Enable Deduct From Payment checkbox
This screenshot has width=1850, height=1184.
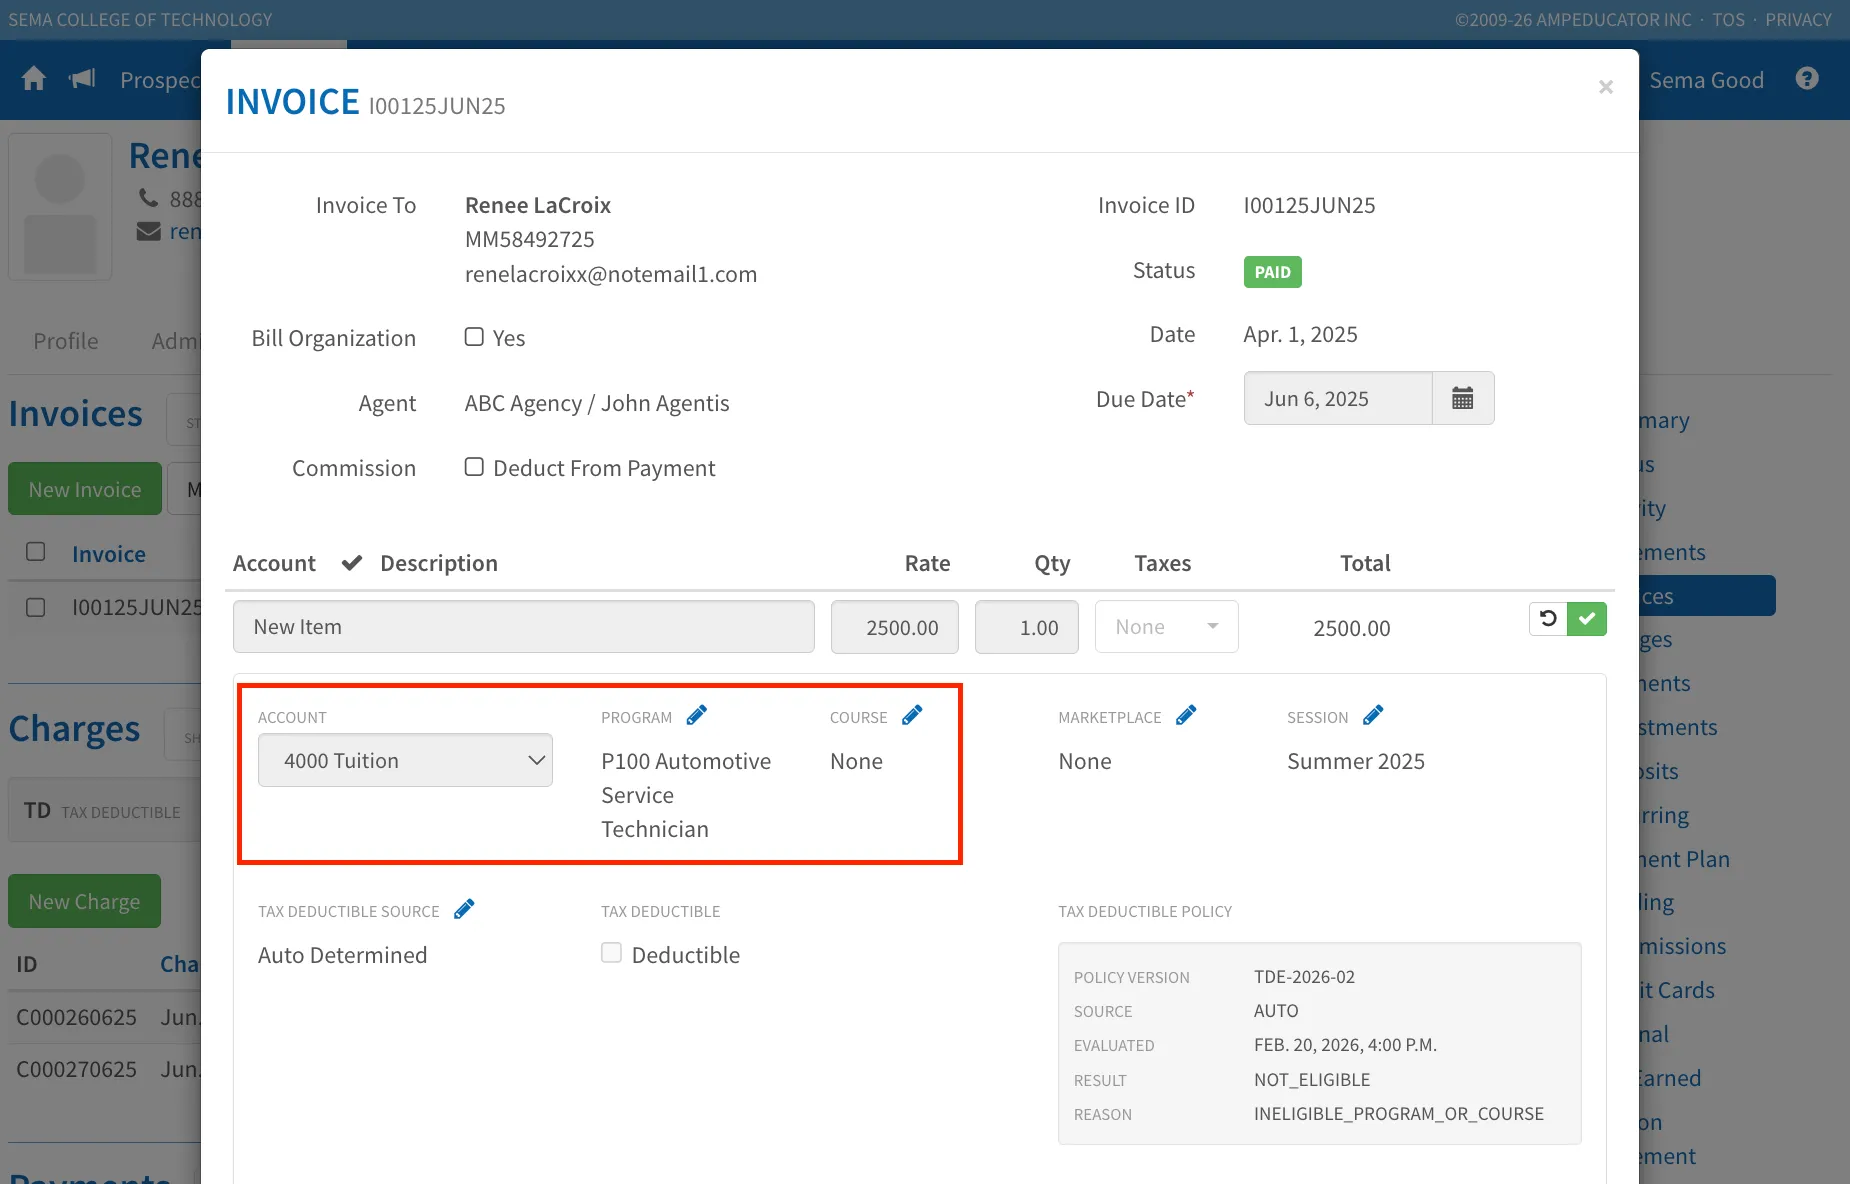coord(474,467)
